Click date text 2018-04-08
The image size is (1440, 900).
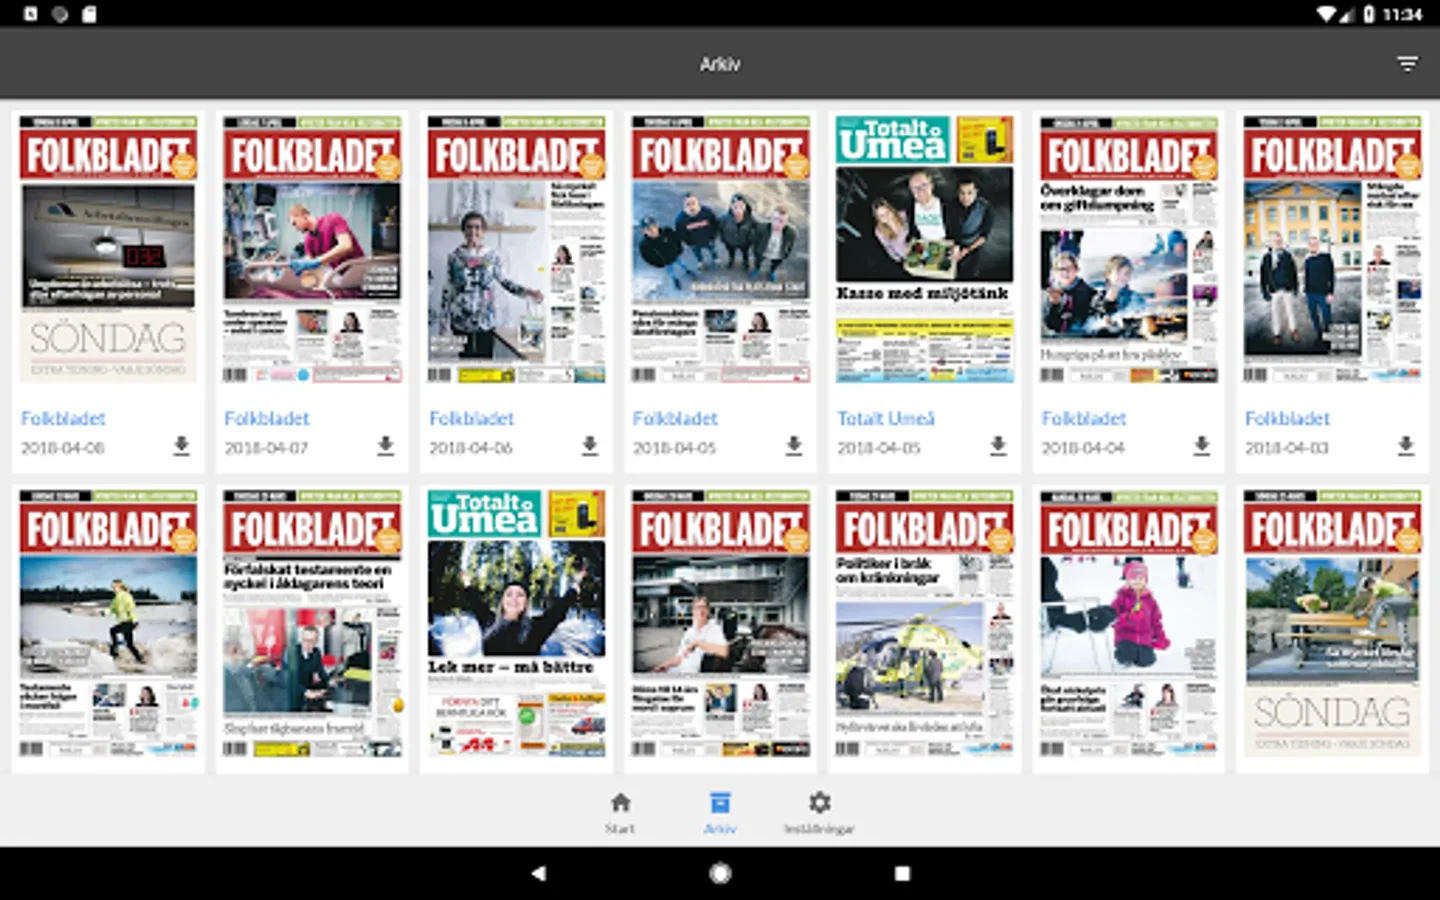pyautogui.click(x=63, y=448)
